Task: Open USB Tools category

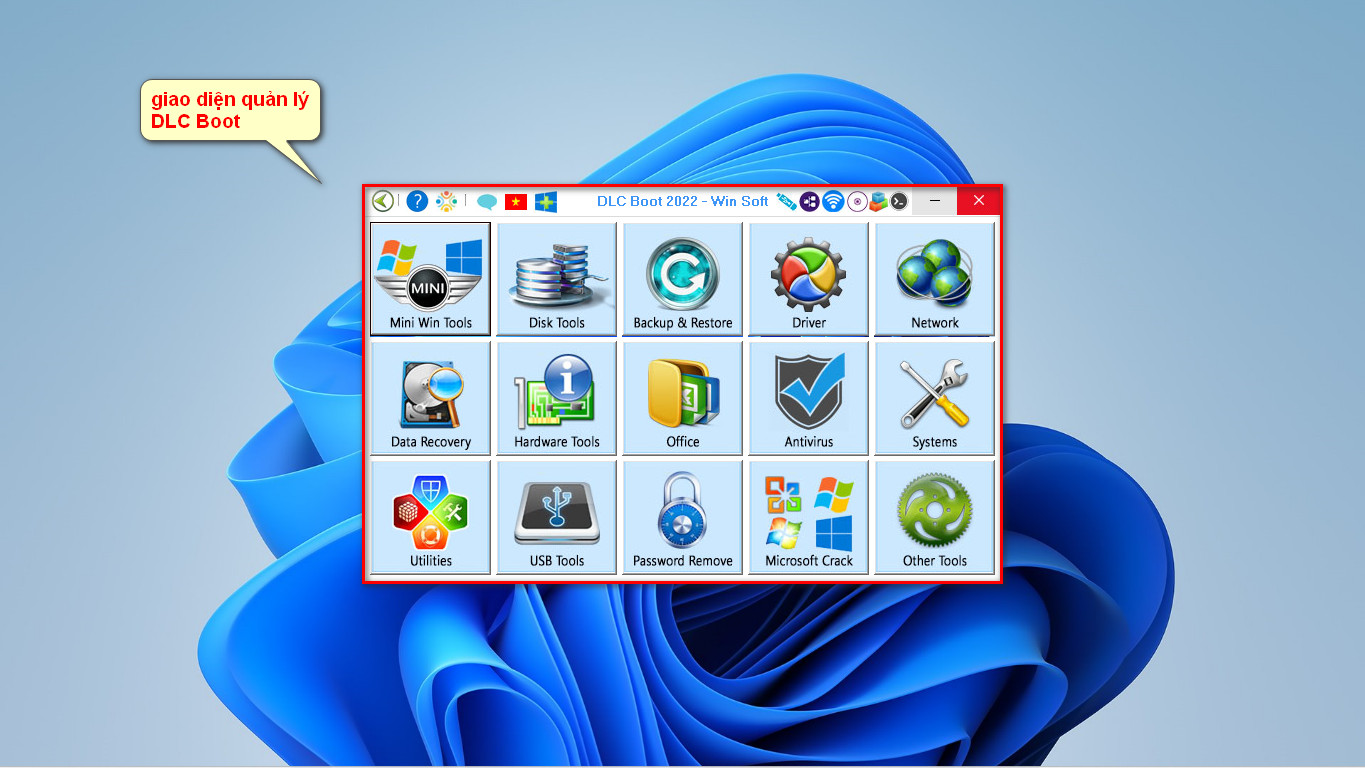Action: [556, 517]
